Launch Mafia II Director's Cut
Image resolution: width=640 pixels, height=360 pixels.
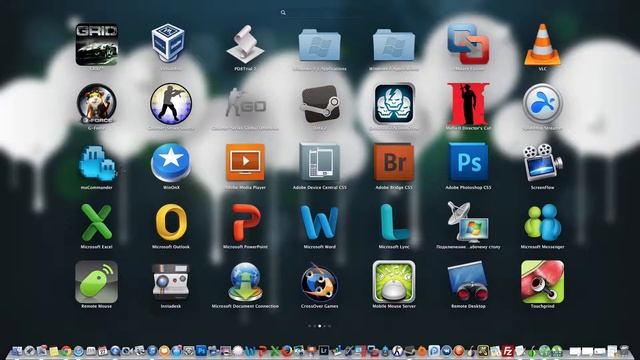click(x=468, y=104)
